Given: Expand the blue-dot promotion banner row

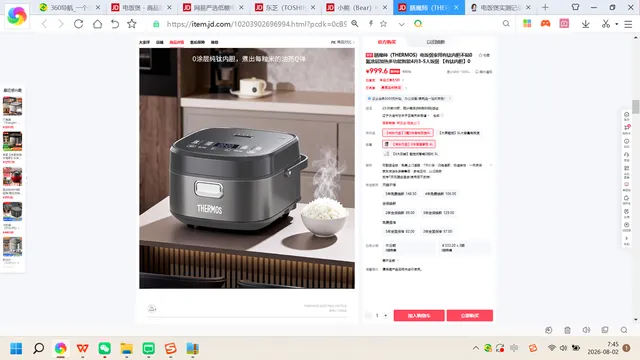Looking at the screenshot, I should coord(409,98).
